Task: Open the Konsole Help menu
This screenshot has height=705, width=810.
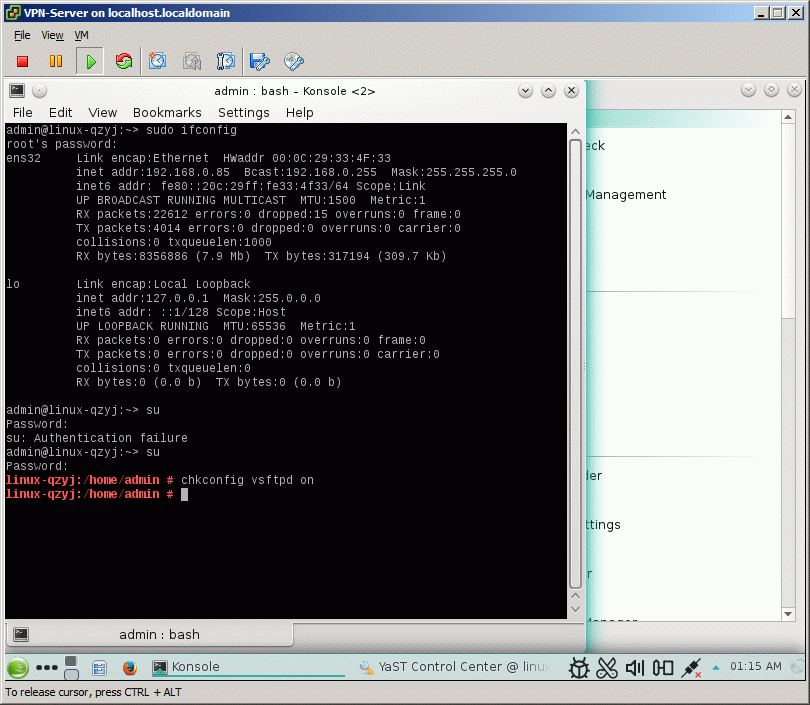Action: [x=300, y=113]
